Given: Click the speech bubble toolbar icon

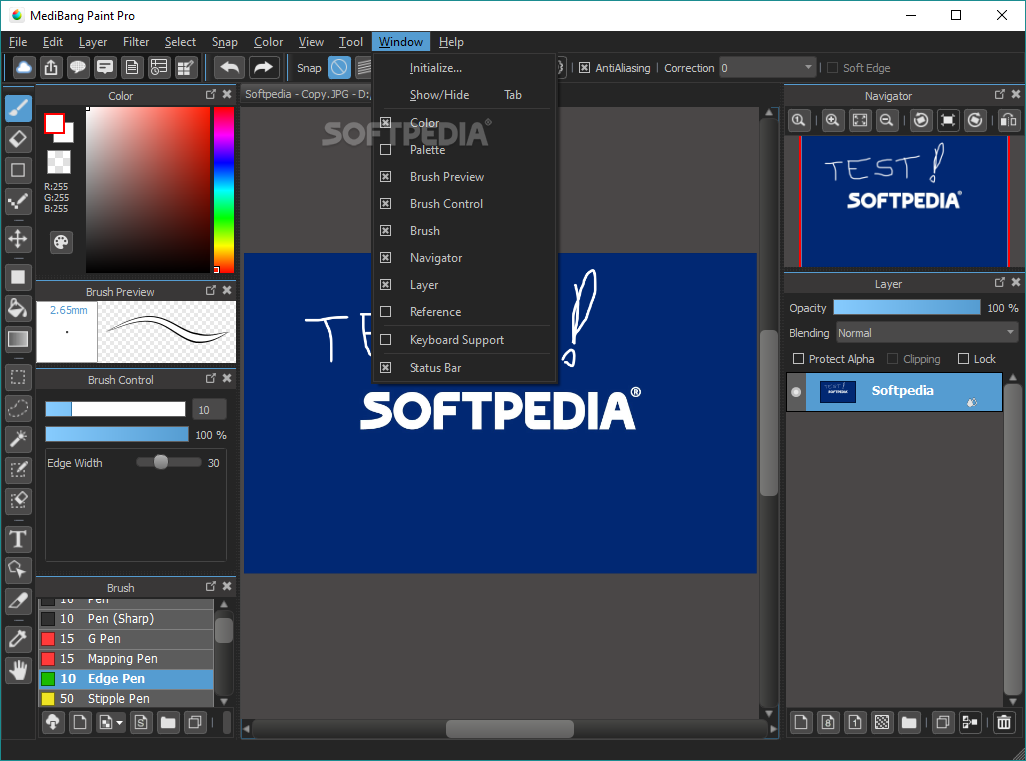Looking at the screenshot, I should click(78, 67).
